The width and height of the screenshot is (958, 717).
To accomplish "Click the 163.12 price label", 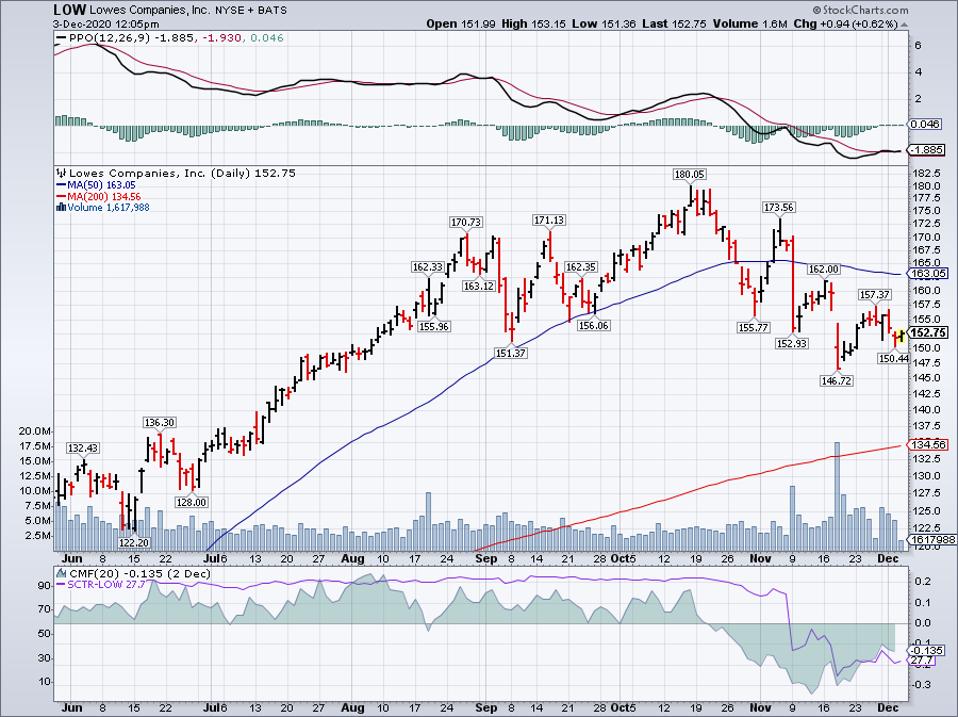I will tap(478, 286).
